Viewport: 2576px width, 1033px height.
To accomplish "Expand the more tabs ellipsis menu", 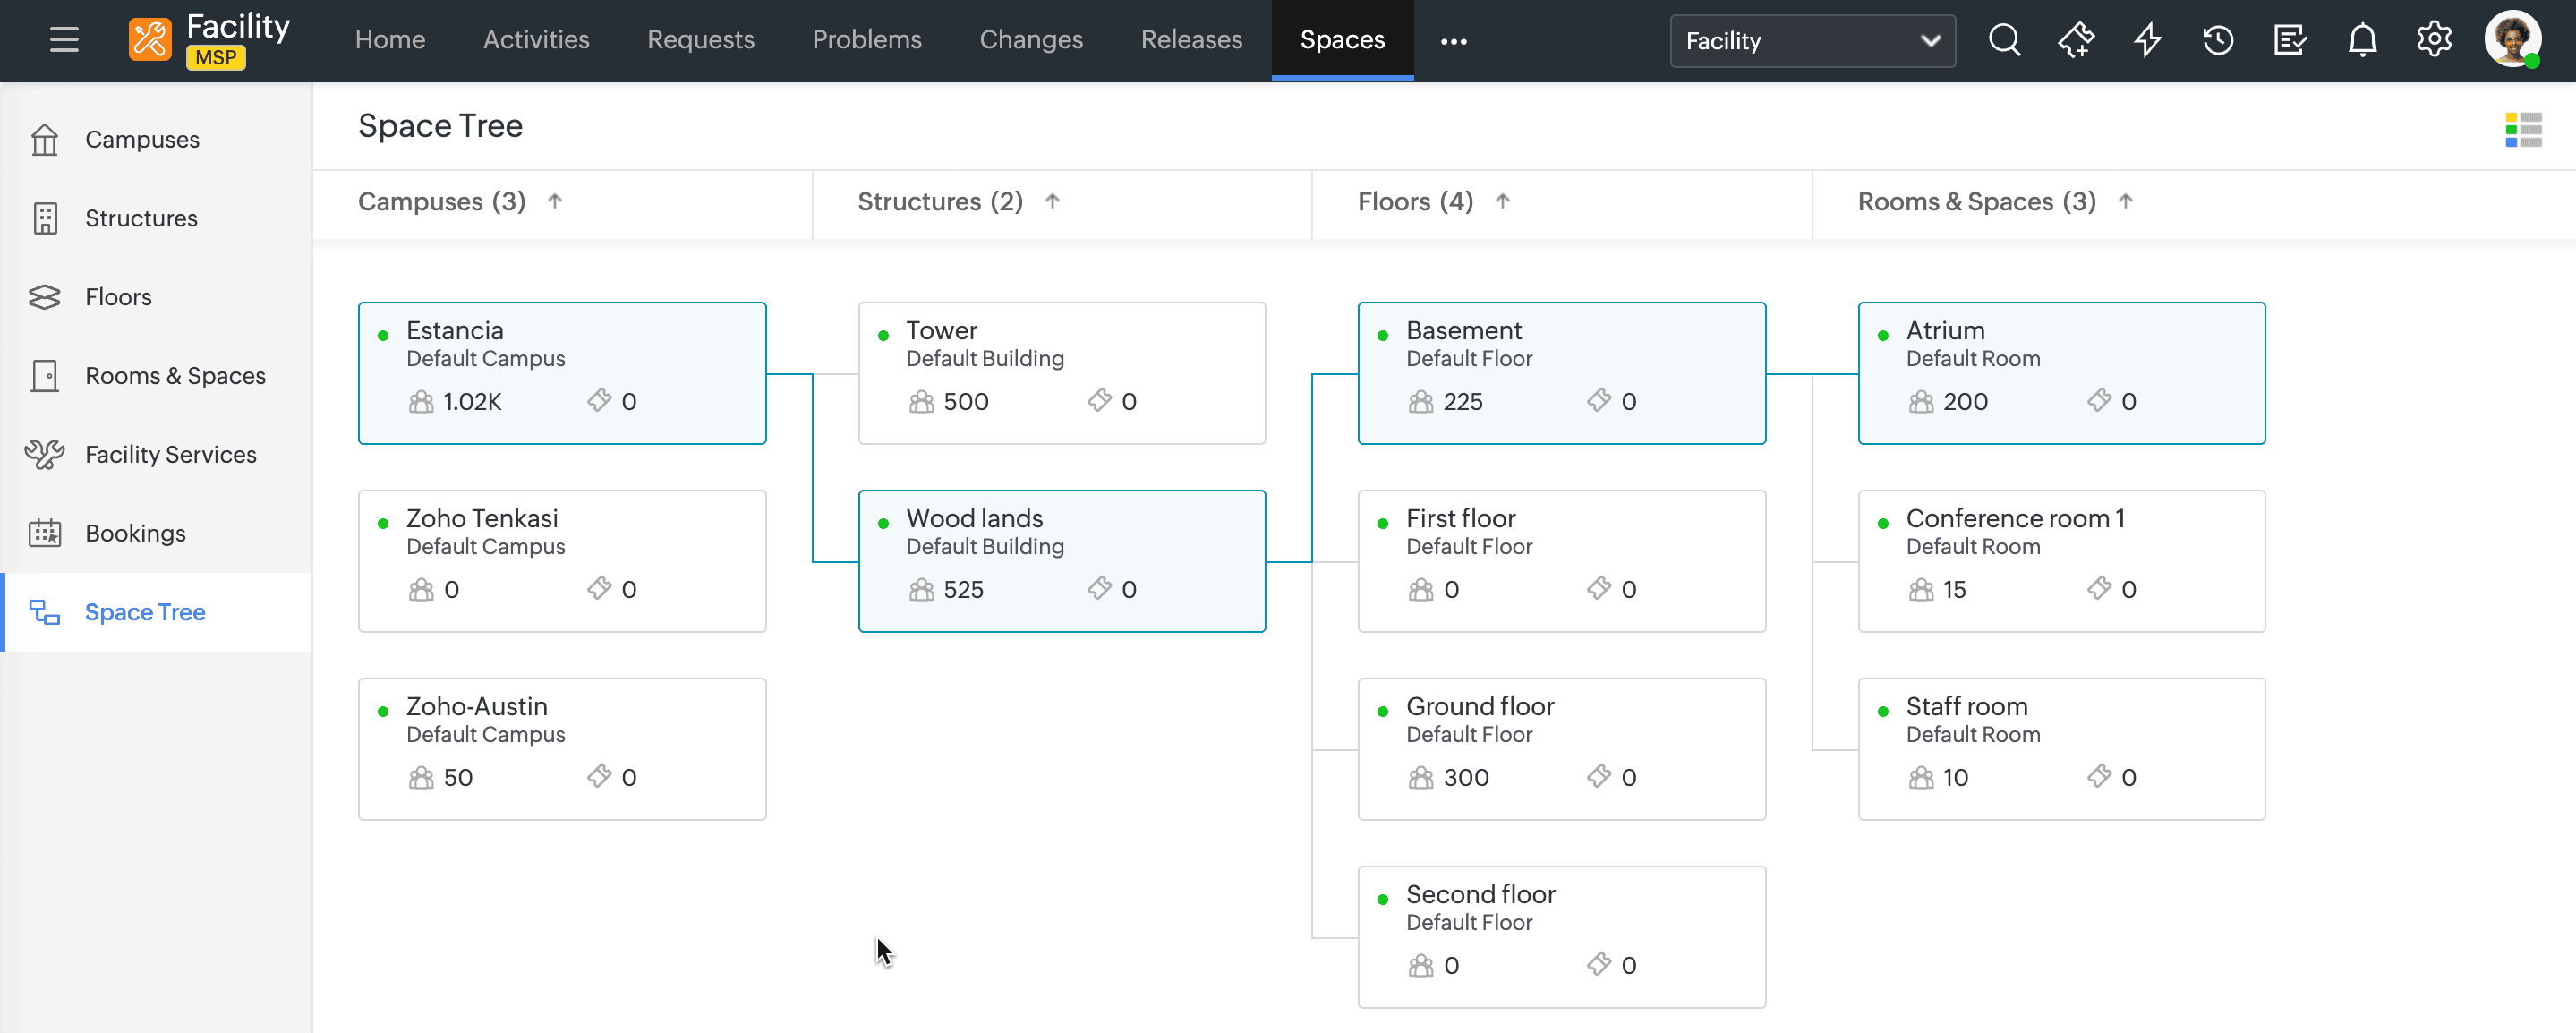I will coord(1453,41).
